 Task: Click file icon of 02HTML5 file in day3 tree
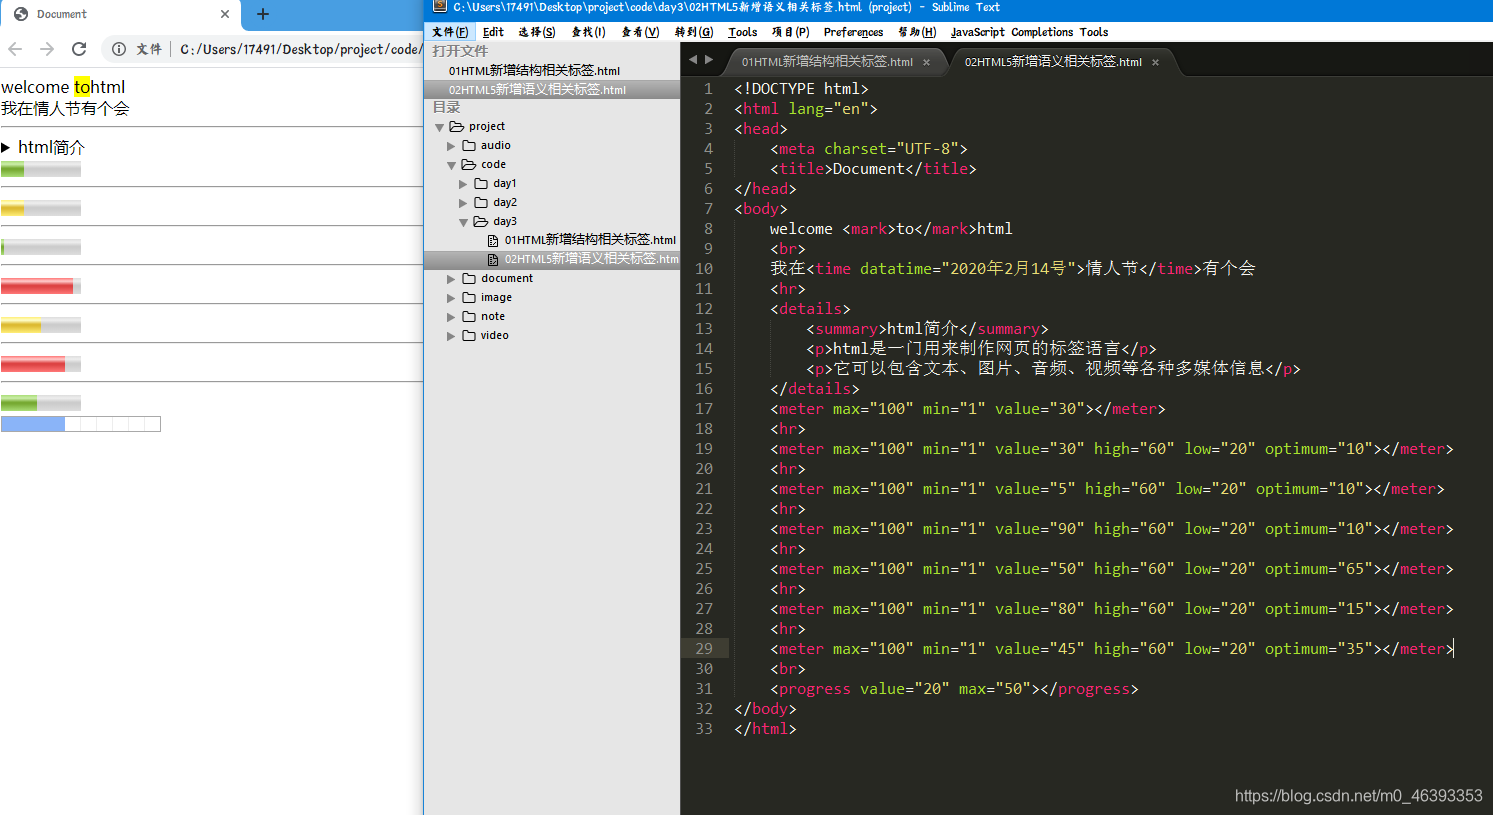pyautogui.click(x=493, y=259)
